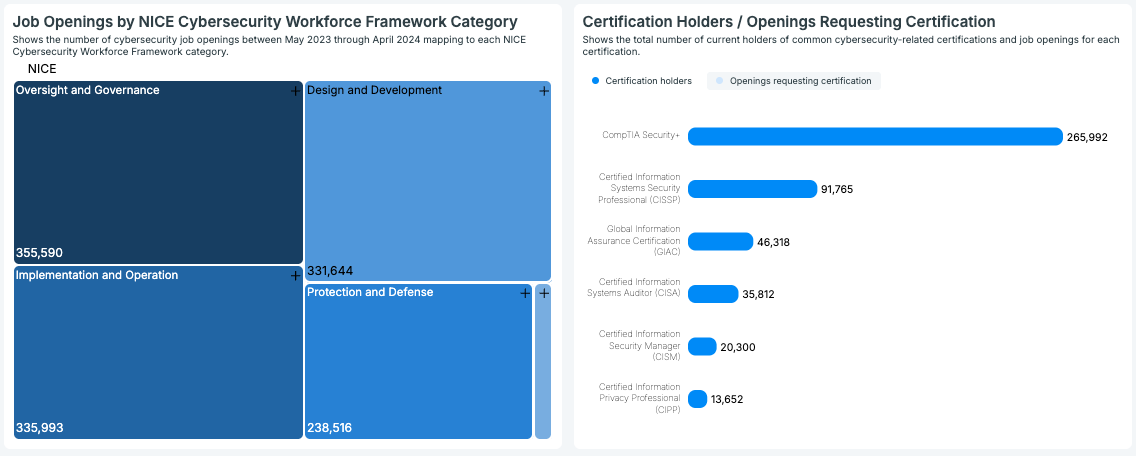Select the CISSP certification bar
The width and height of the screenshot is (1136, 456).
752,189
